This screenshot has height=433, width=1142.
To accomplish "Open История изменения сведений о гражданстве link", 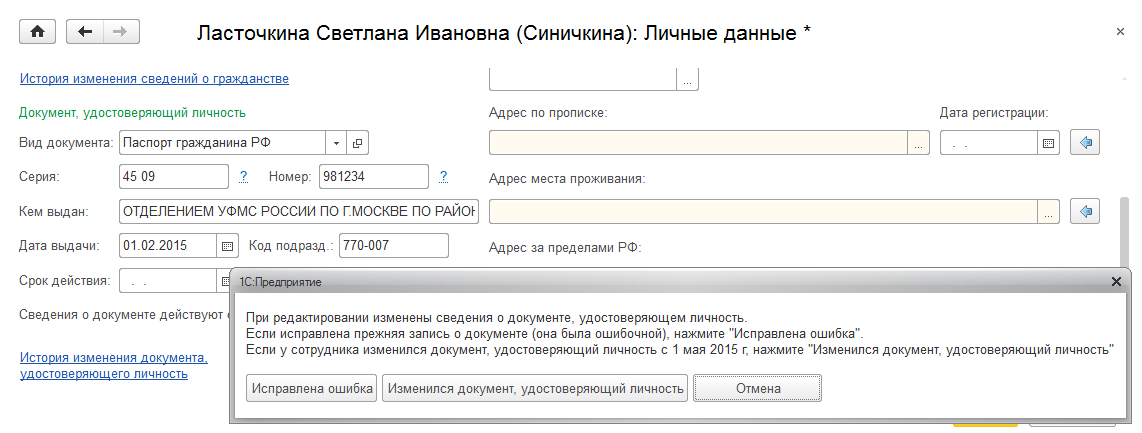I will [x=154, y=78].
